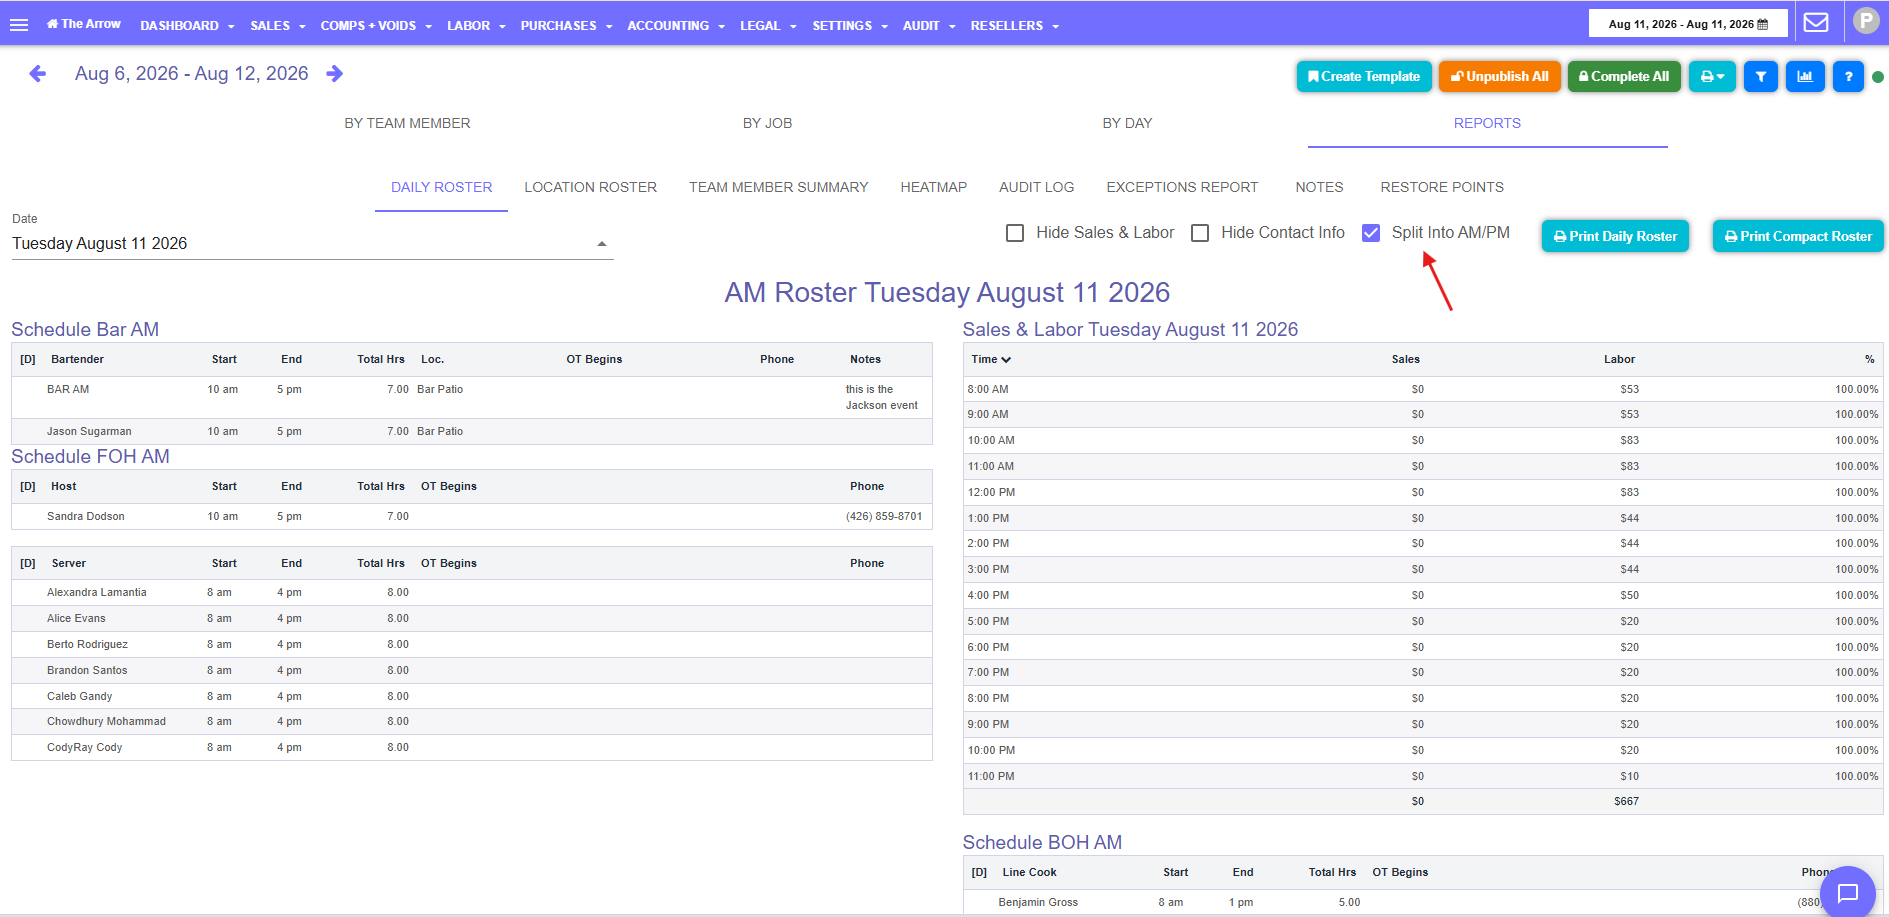Click the [D] toggle in Bartender header
1889x917 pixels.
click(28, 360)
